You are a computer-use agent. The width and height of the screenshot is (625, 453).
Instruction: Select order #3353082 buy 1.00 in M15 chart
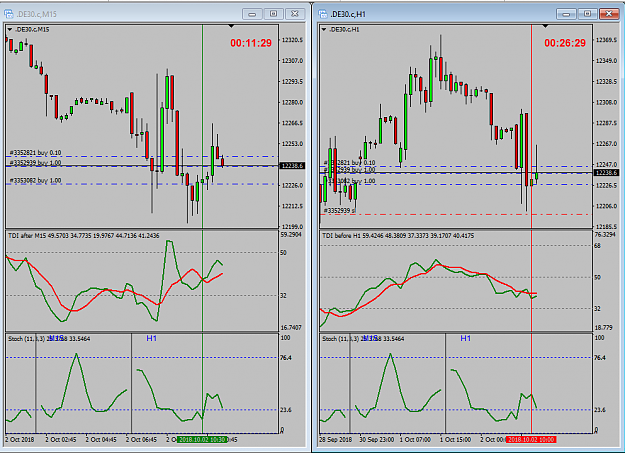pos(35,181)
